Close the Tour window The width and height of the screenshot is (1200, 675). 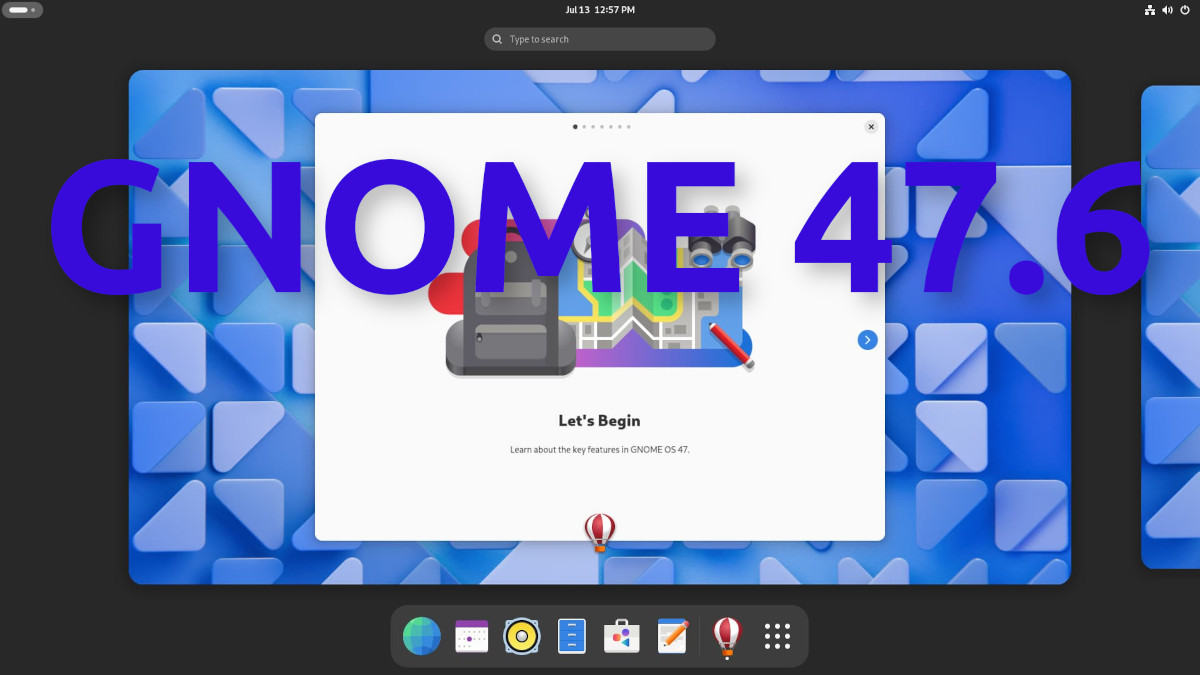871,127
